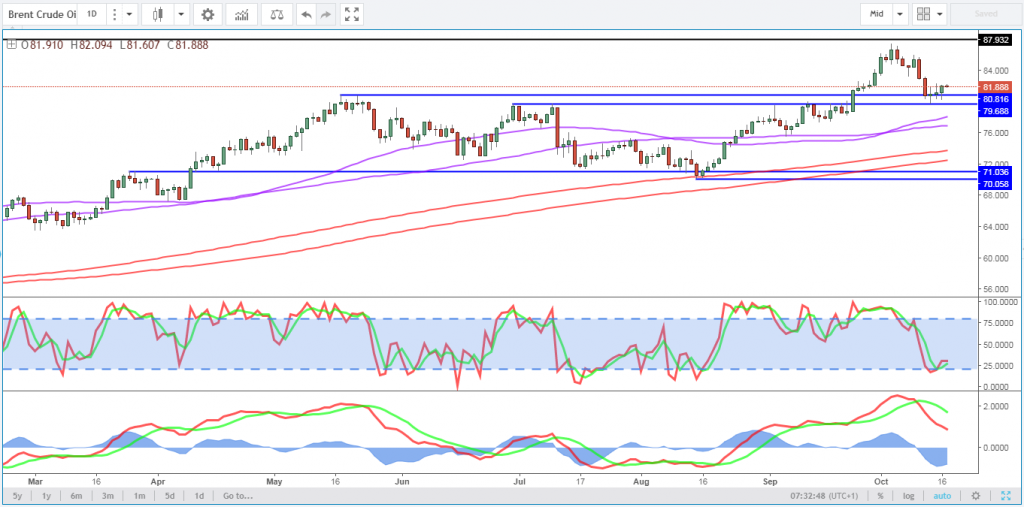Toggle the percent scale (%)

pyautogui.click(x=880, y=496)
